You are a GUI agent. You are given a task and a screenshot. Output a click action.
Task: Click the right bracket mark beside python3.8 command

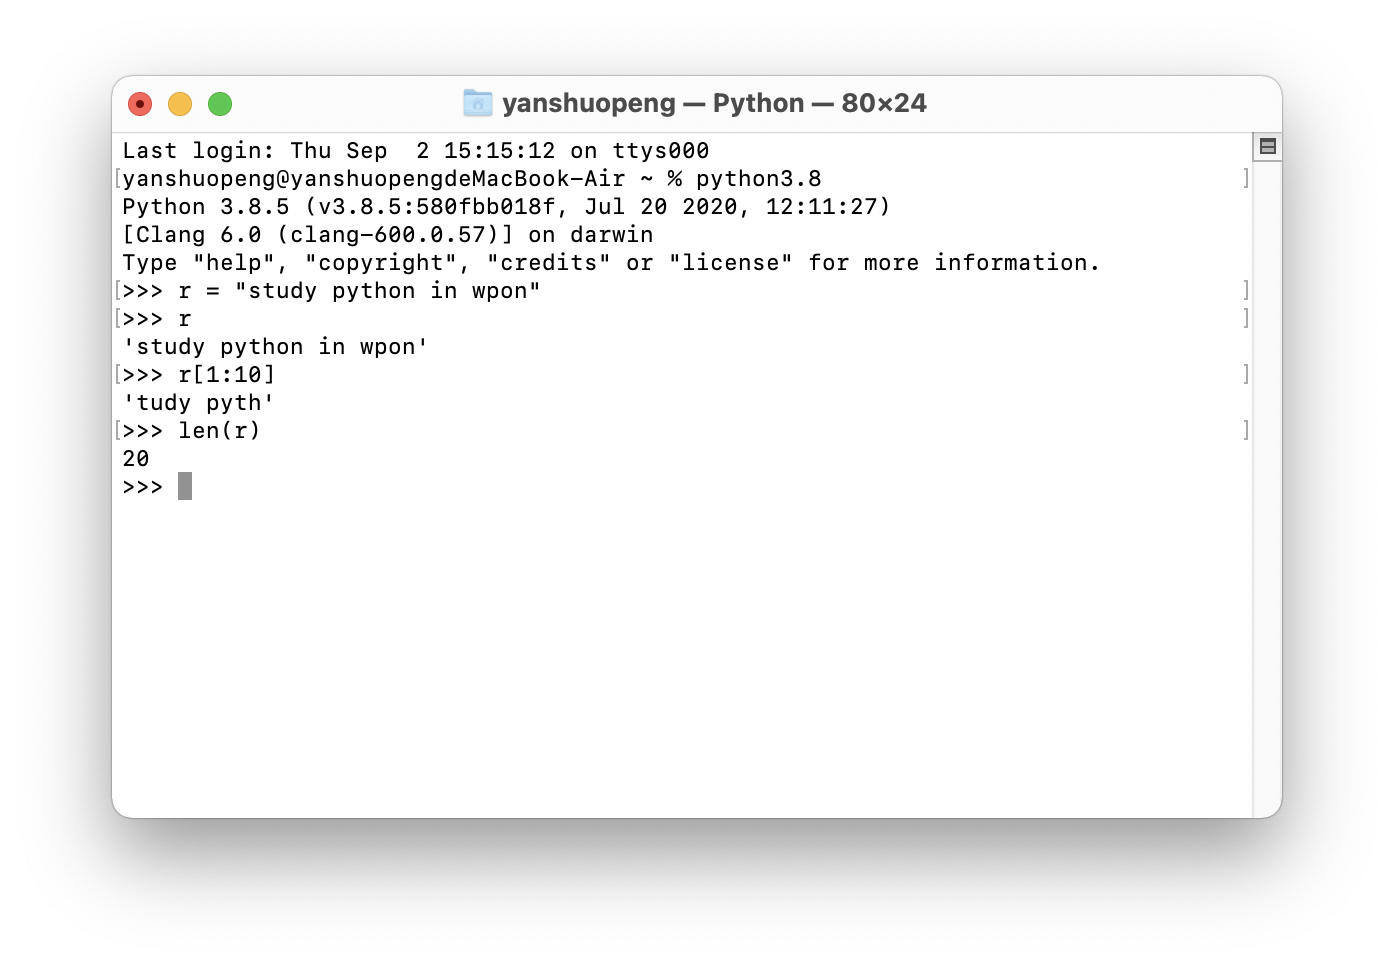[x=1245, y=178]
